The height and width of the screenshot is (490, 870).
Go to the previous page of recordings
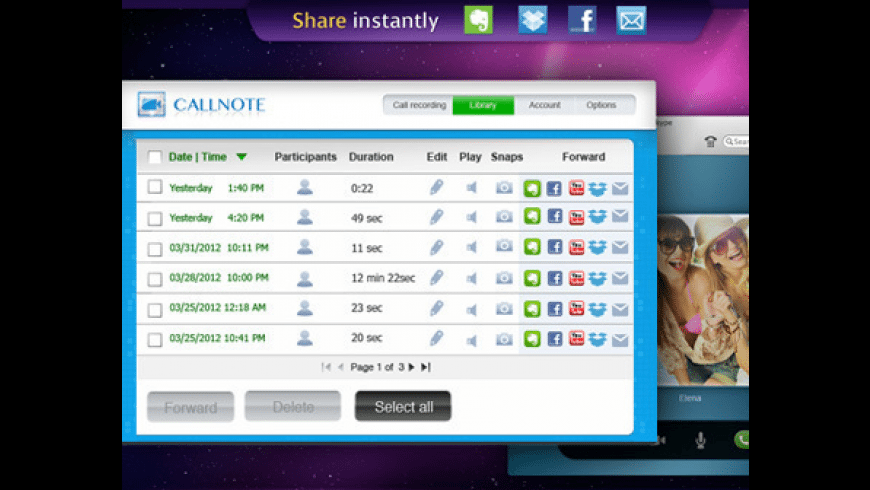point(341,367)
